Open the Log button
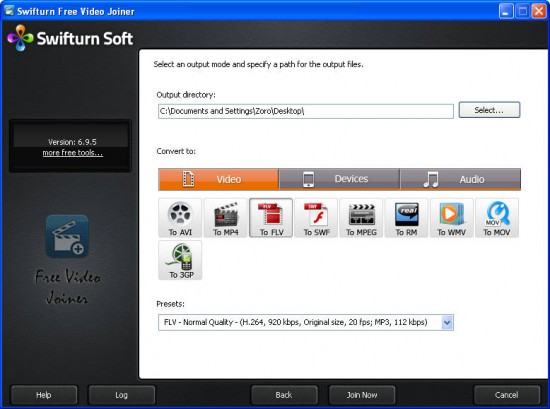 click(121, 395)
